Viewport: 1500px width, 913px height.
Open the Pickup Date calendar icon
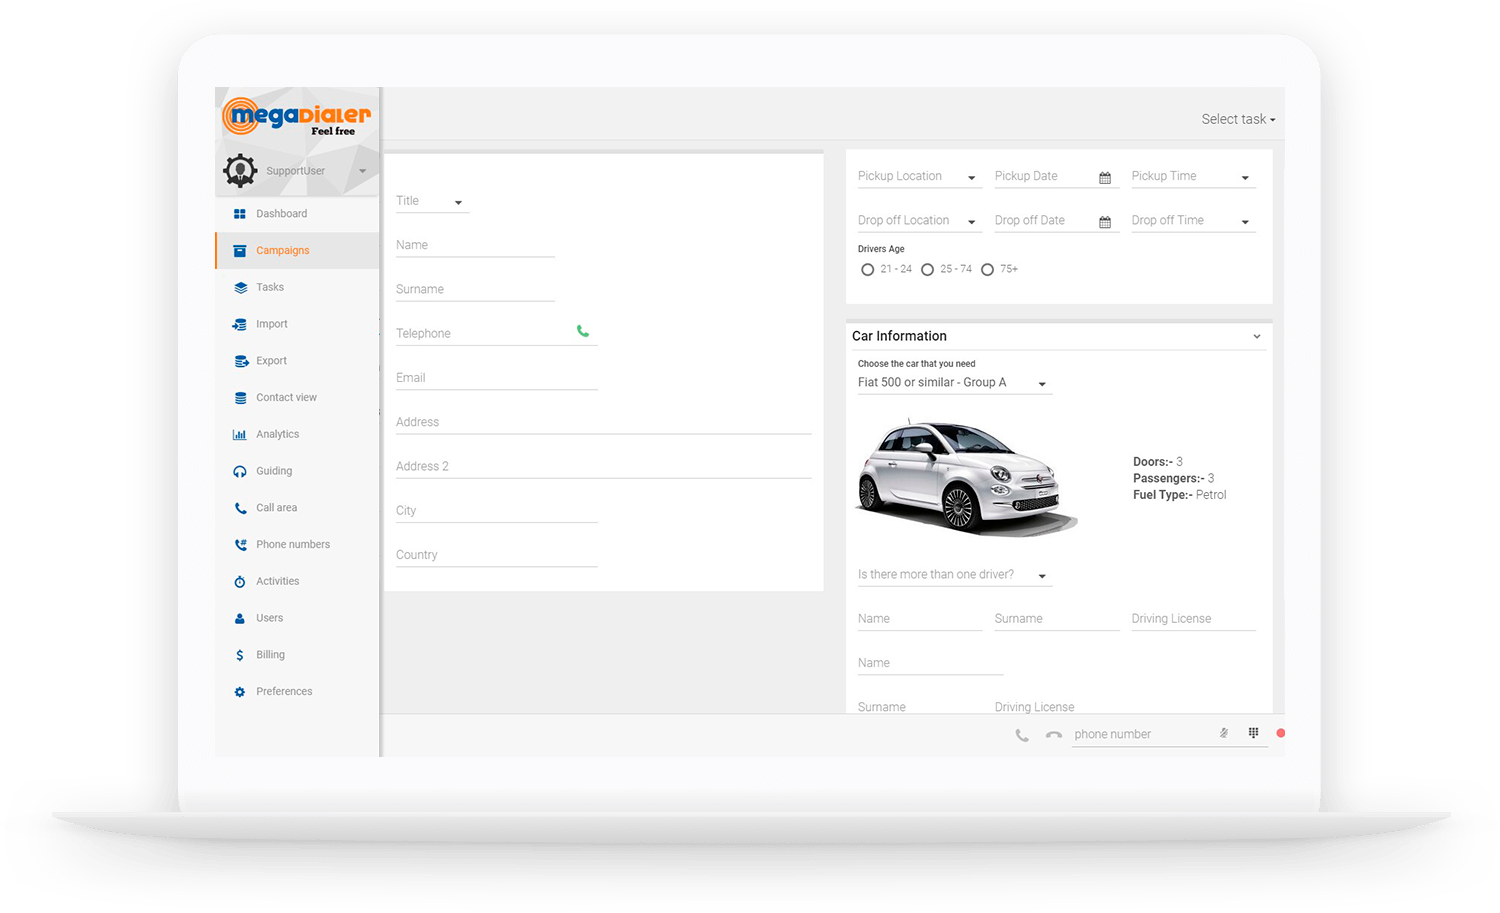click(1105, 178)
